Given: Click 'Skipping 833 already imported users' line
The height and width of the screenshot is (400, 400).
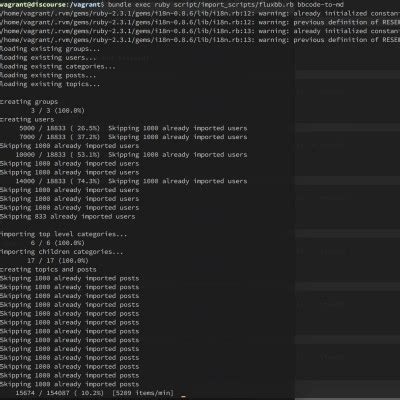Looking at the screenshot, I should (x=68, y=216).
